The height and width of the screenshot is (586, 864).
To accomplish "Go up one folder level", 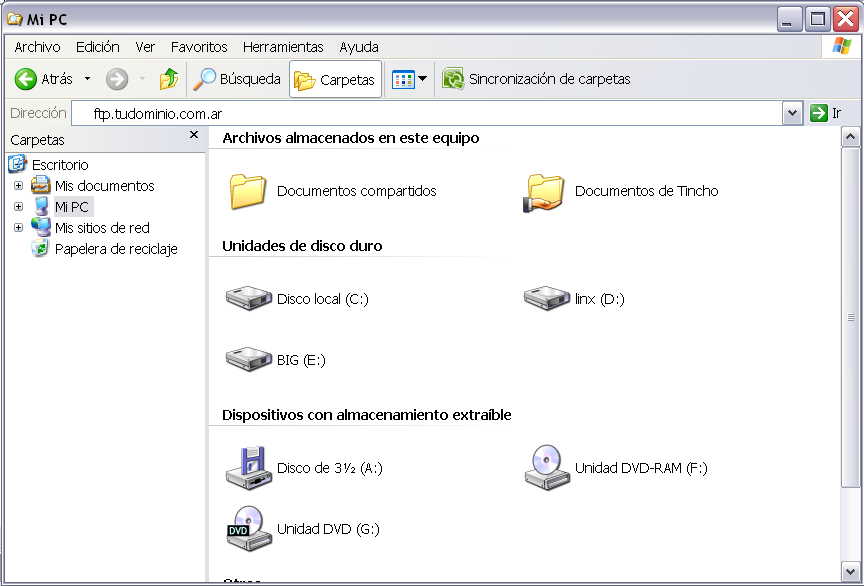I will 169,79.
